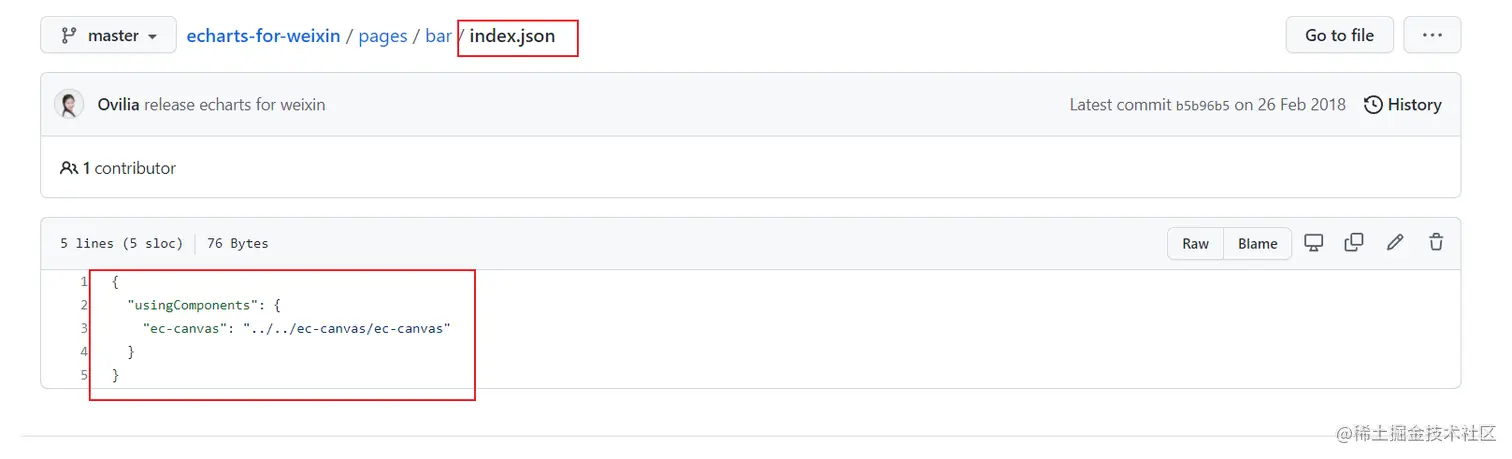The width and height of the screenshot is (1512, 459).
Task: Click Ovilia's avatar thumbnail
Action: coord(69,105)
